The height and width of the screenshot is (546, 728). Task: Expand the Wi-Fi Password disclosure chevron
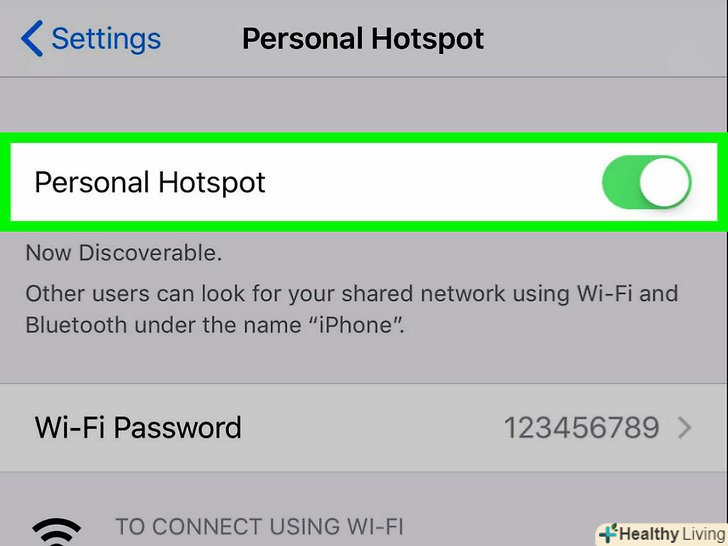[x=685, y=428]
